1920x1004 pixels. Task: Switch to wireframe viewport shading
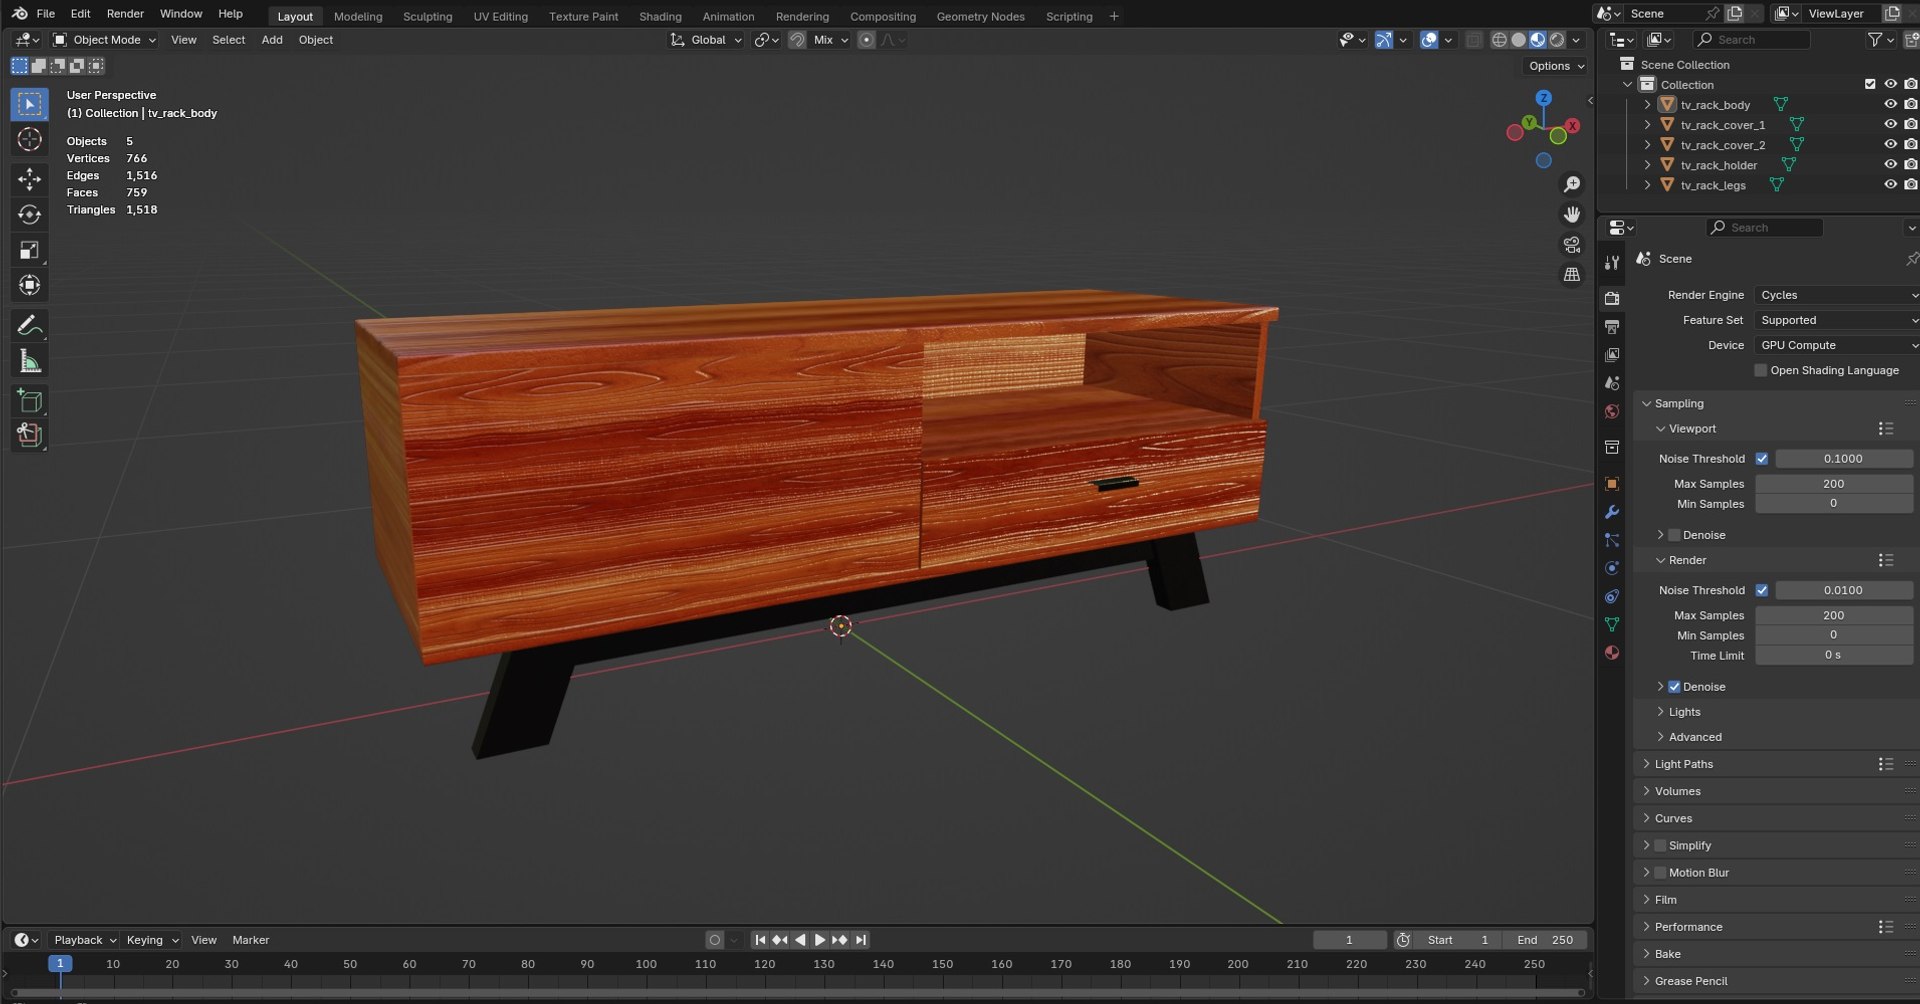1499,40
